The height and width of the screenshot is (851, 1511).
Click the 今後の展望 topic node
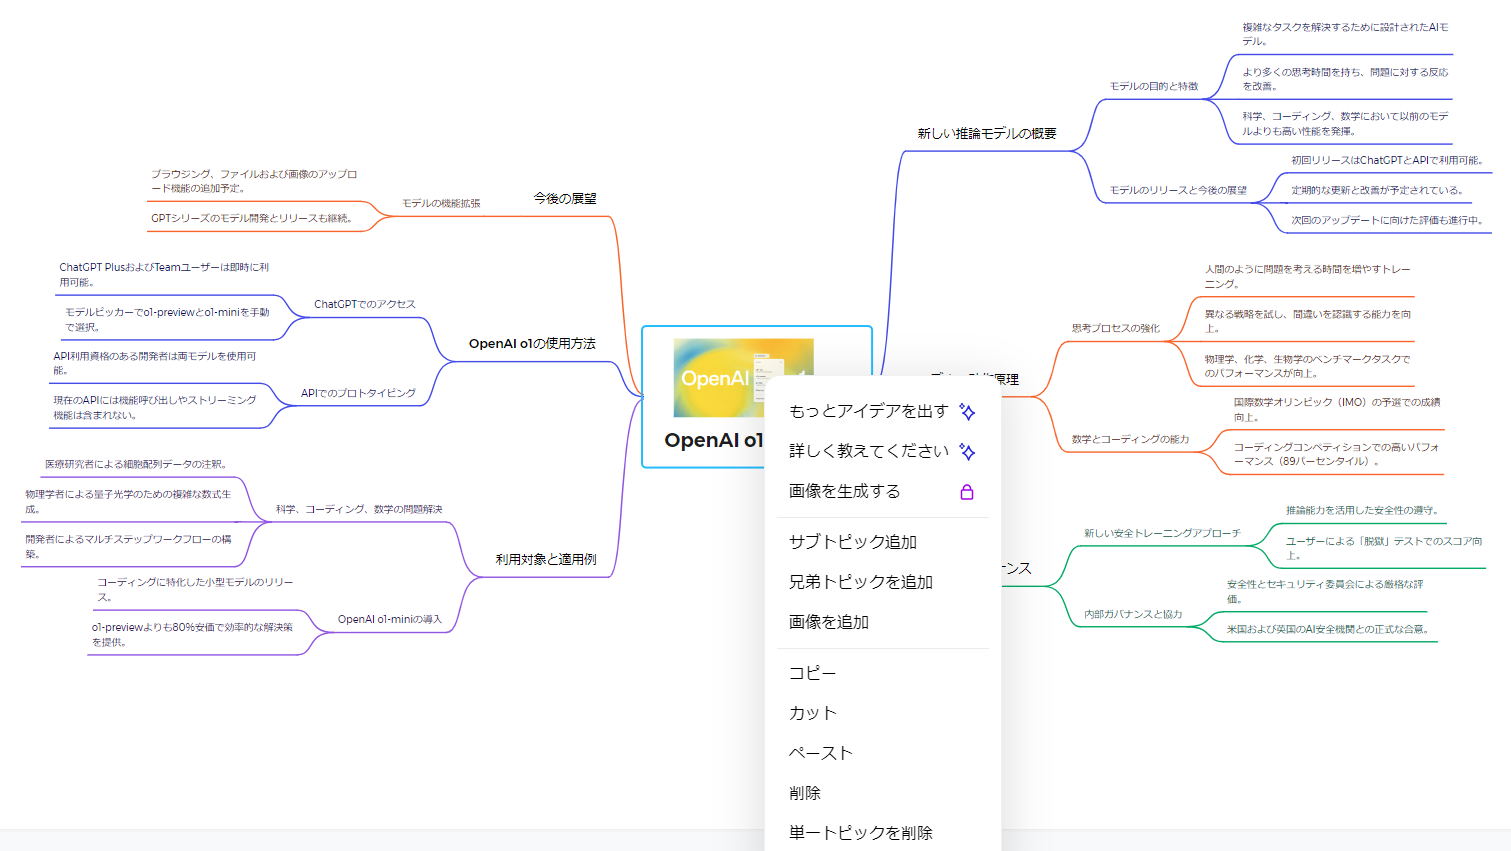click(x=564, y=198)
